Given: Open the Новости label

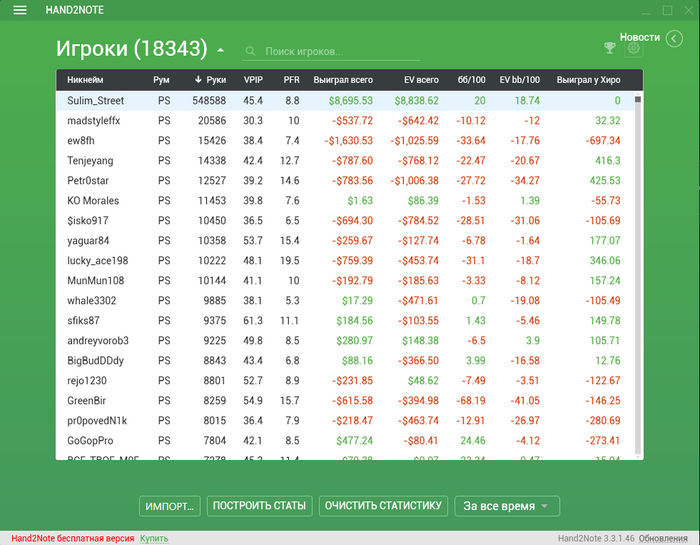Looking at the screenshot, I should point(640,37).
